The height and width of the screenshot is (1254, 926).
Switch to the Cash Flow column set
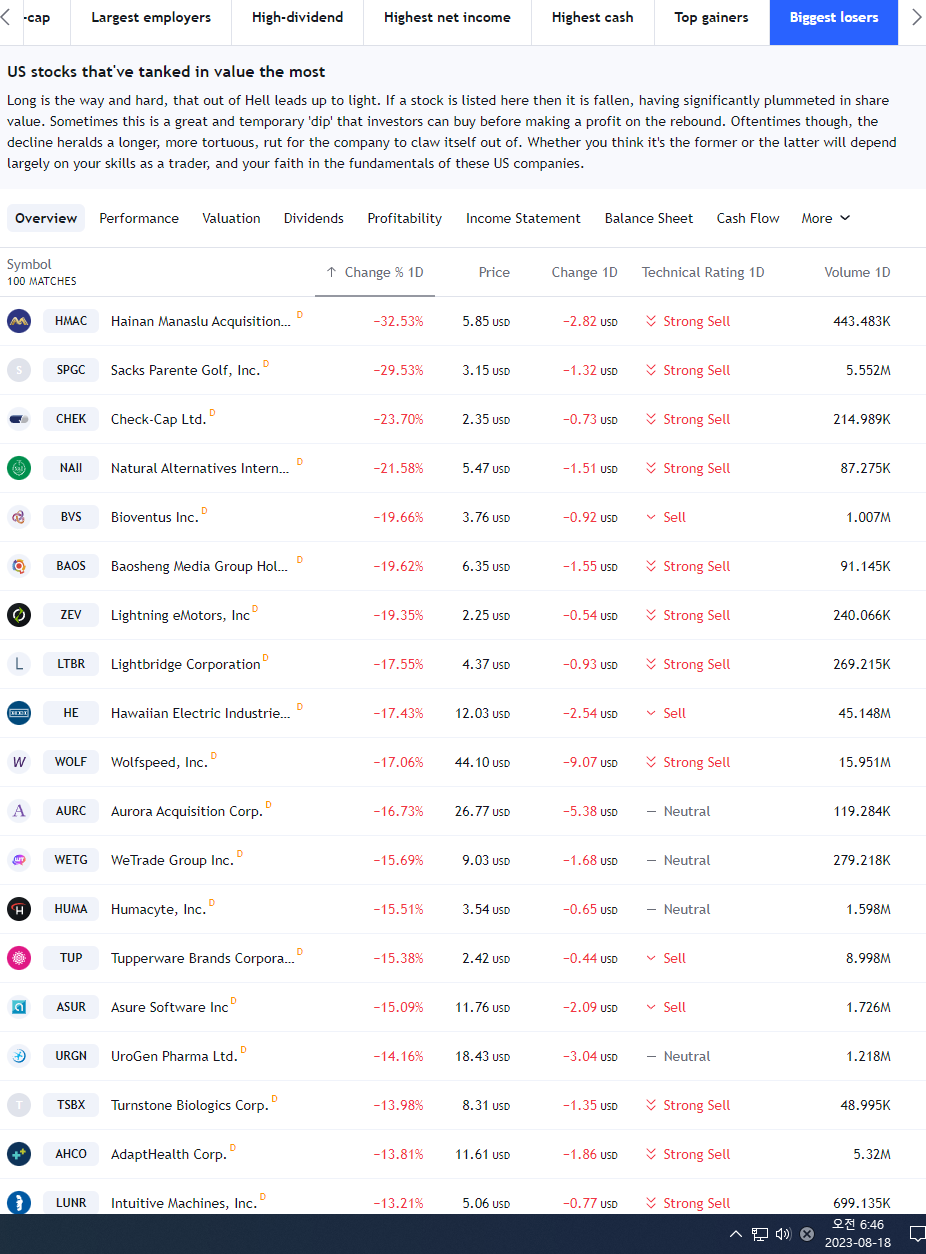[x=748, y=218]
